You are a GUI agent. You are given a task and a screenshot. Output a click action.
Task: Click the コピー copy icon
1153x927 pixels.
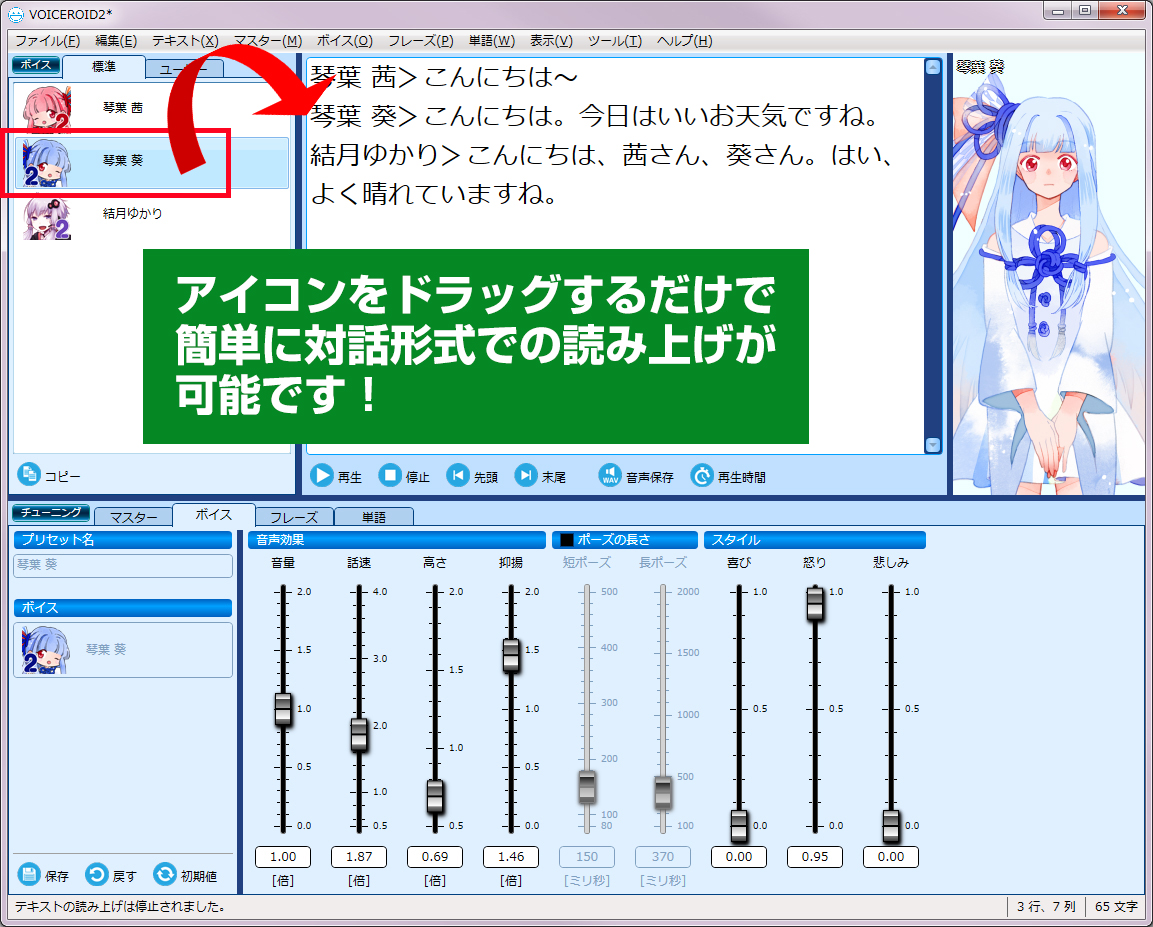[29, 475]
